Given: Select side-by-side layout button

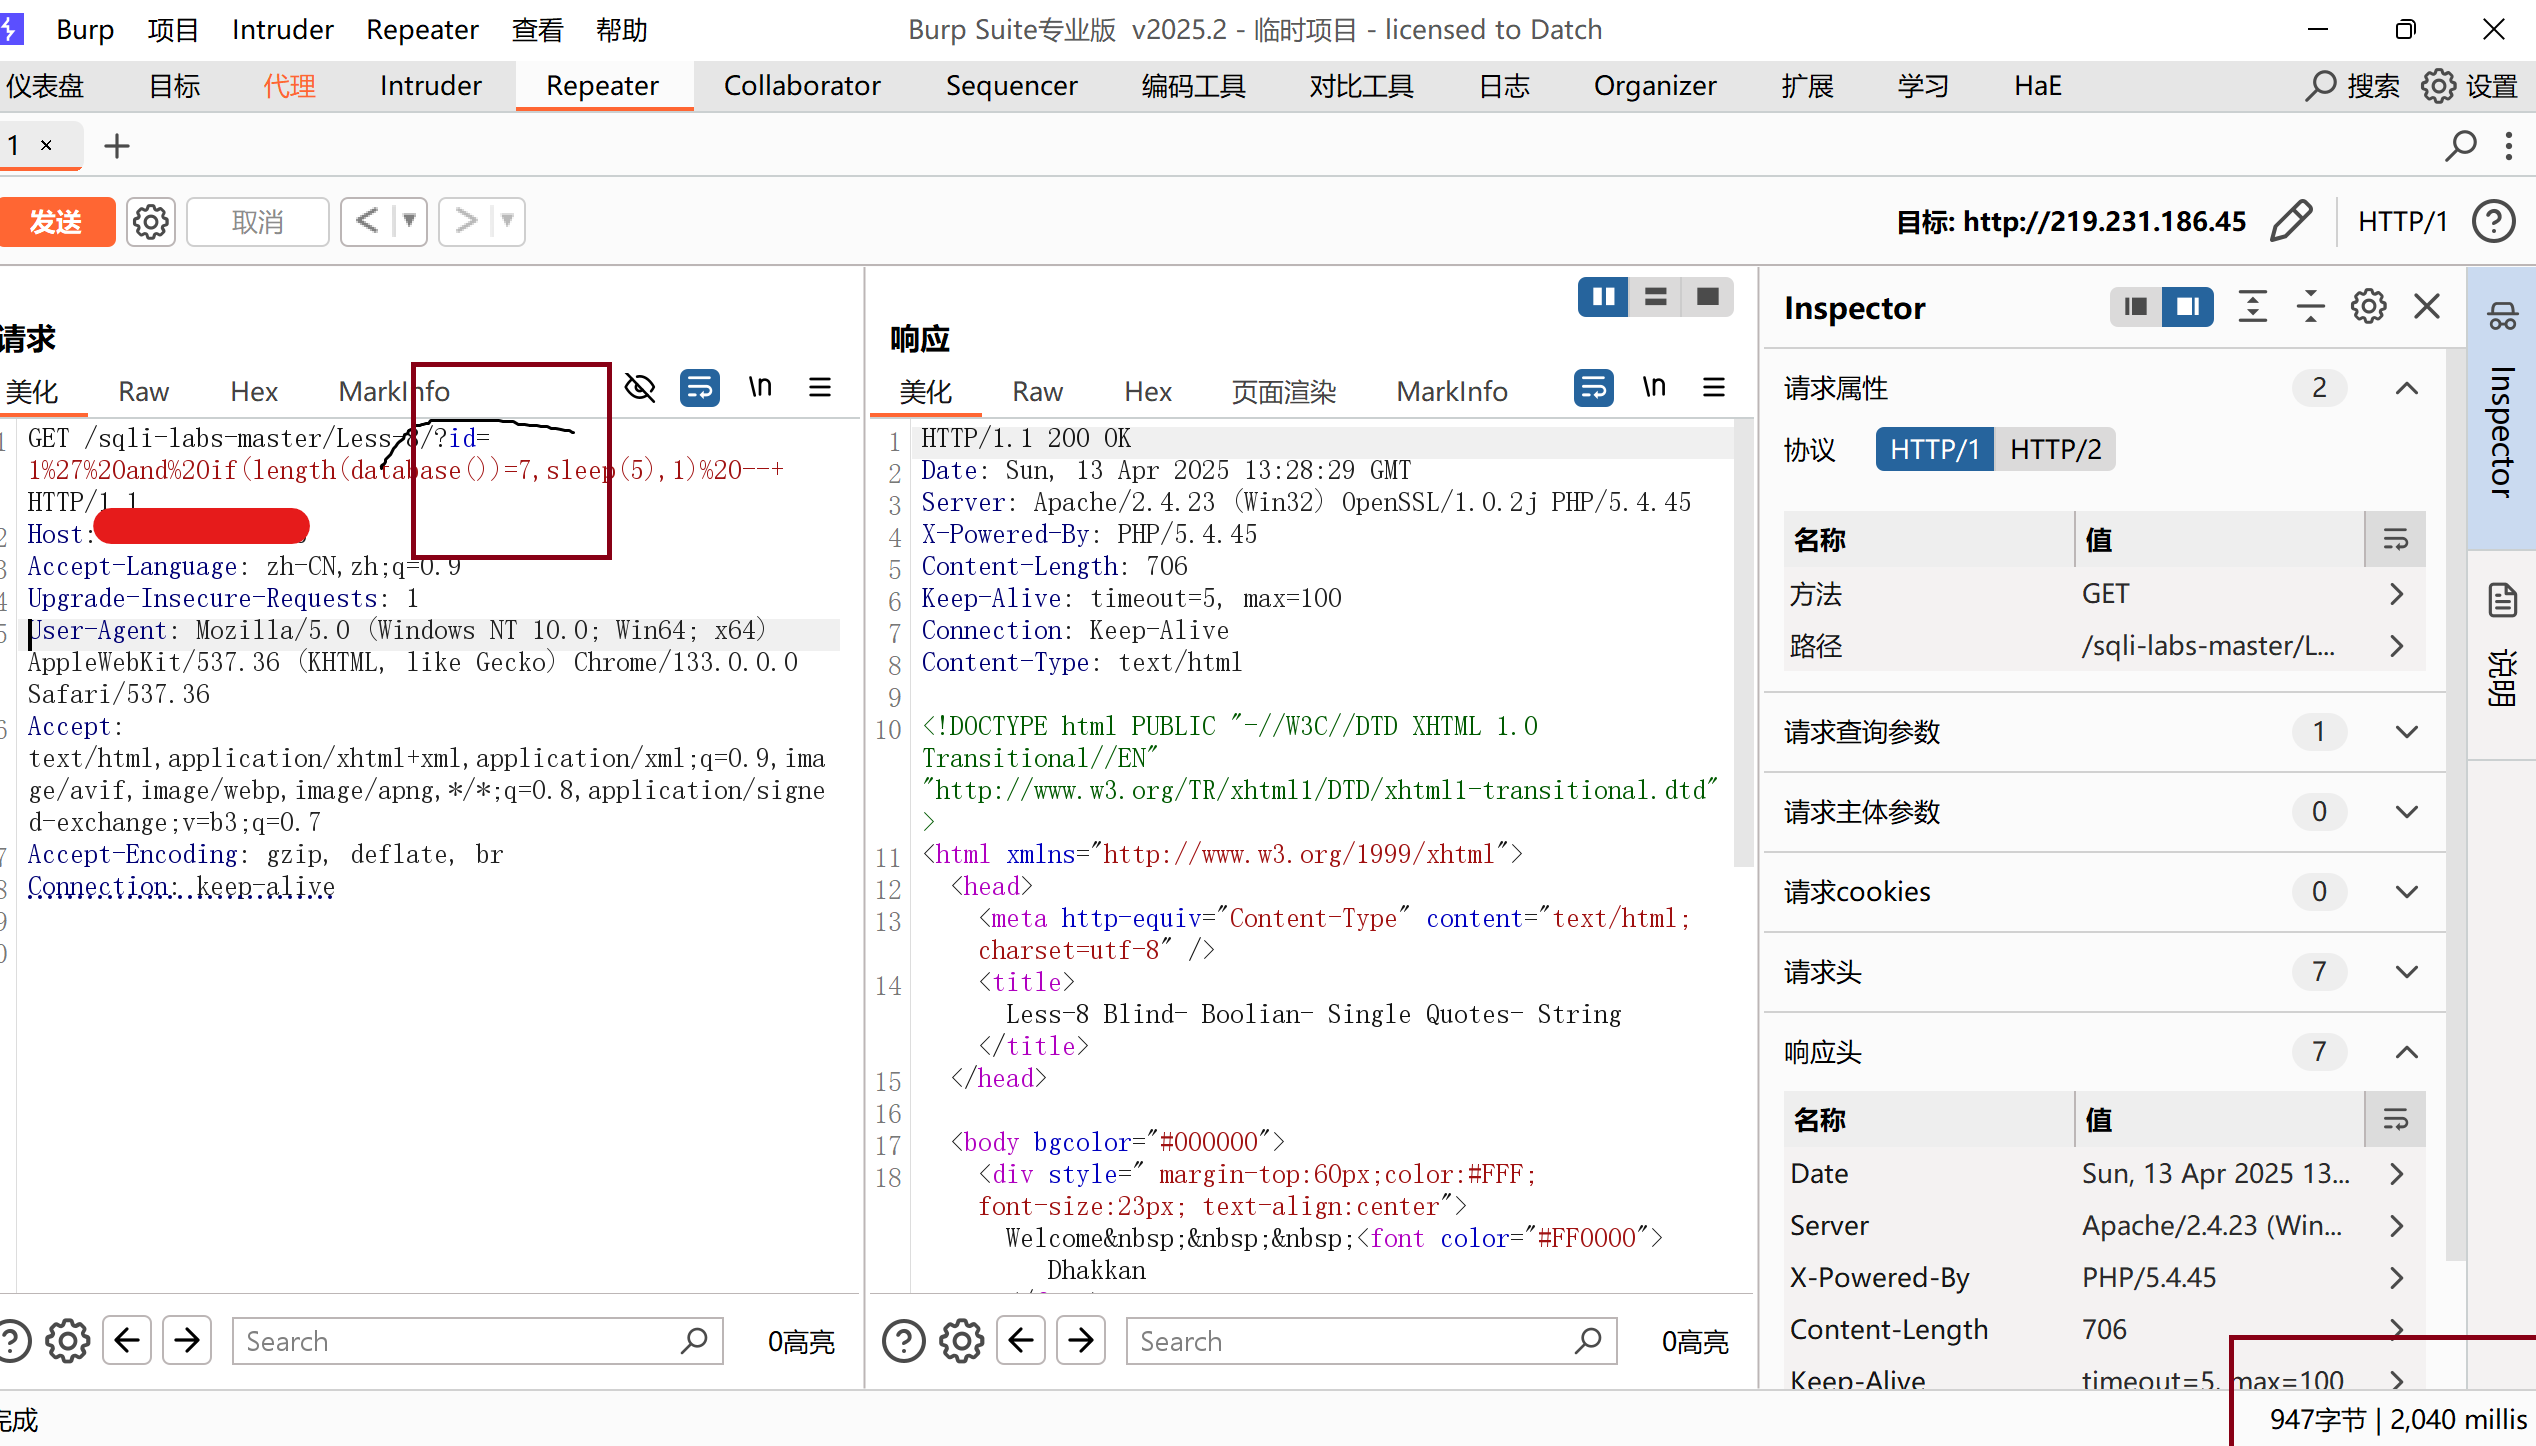Looking at the screenshot, I should click(1604, 297).
